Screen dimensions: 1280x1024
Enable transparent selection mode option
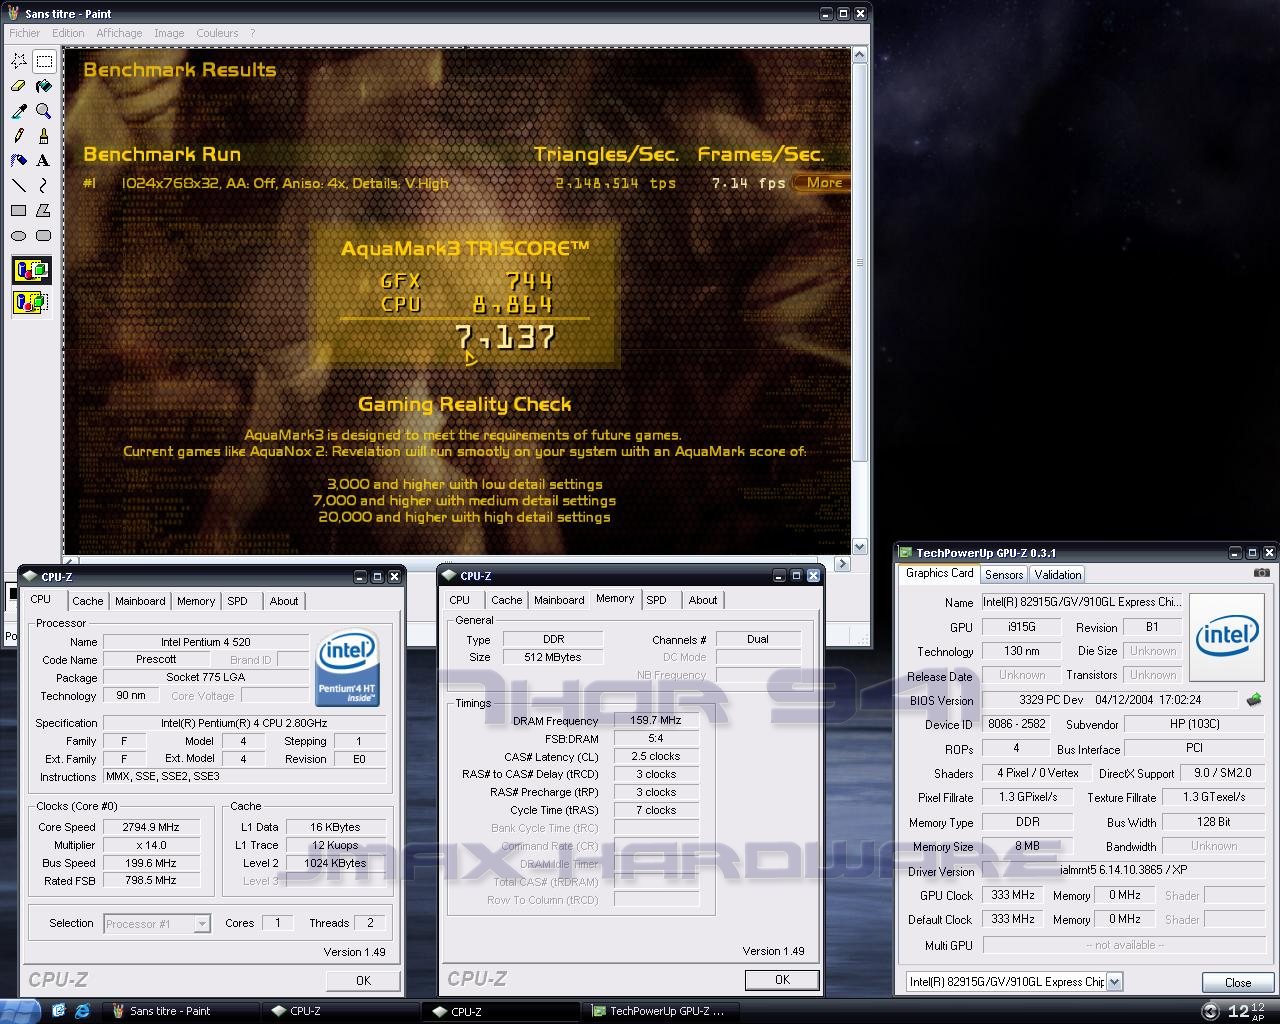[x=31, y=301]
